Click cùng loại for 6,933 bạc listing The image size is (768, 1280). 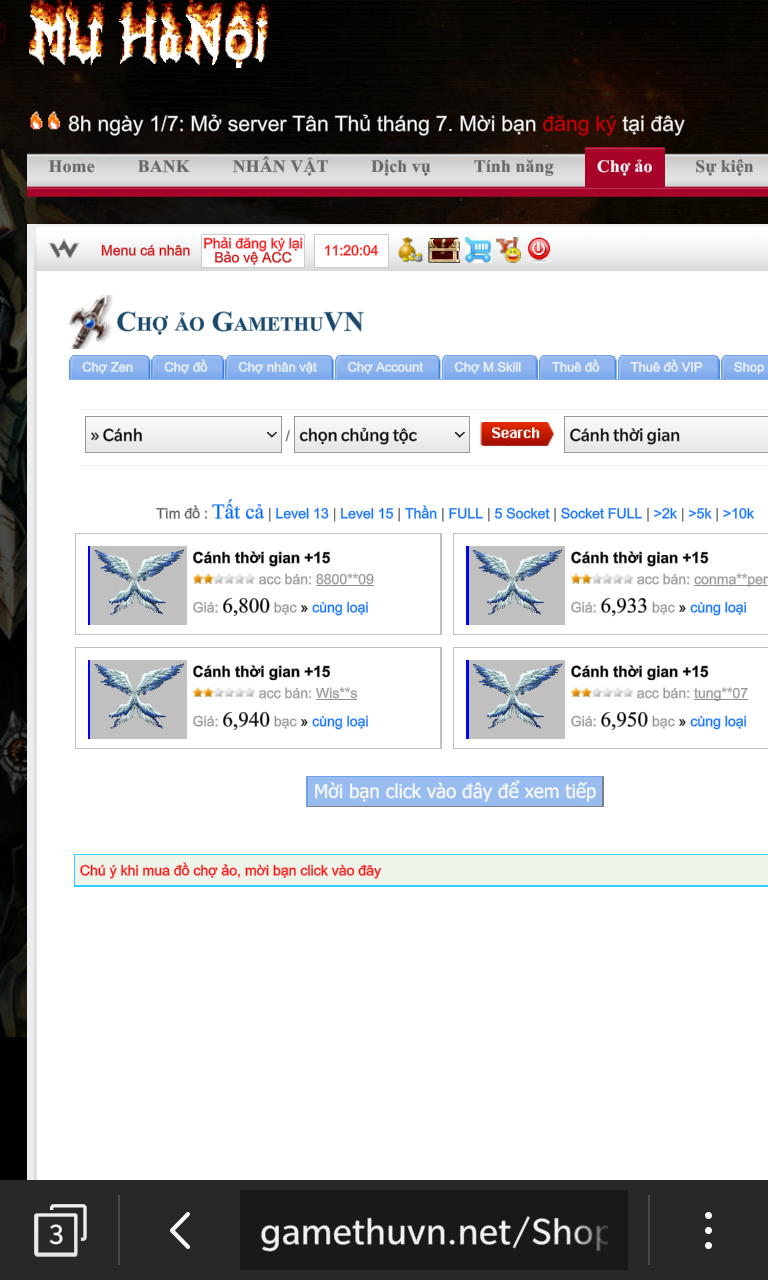[718, 608]
